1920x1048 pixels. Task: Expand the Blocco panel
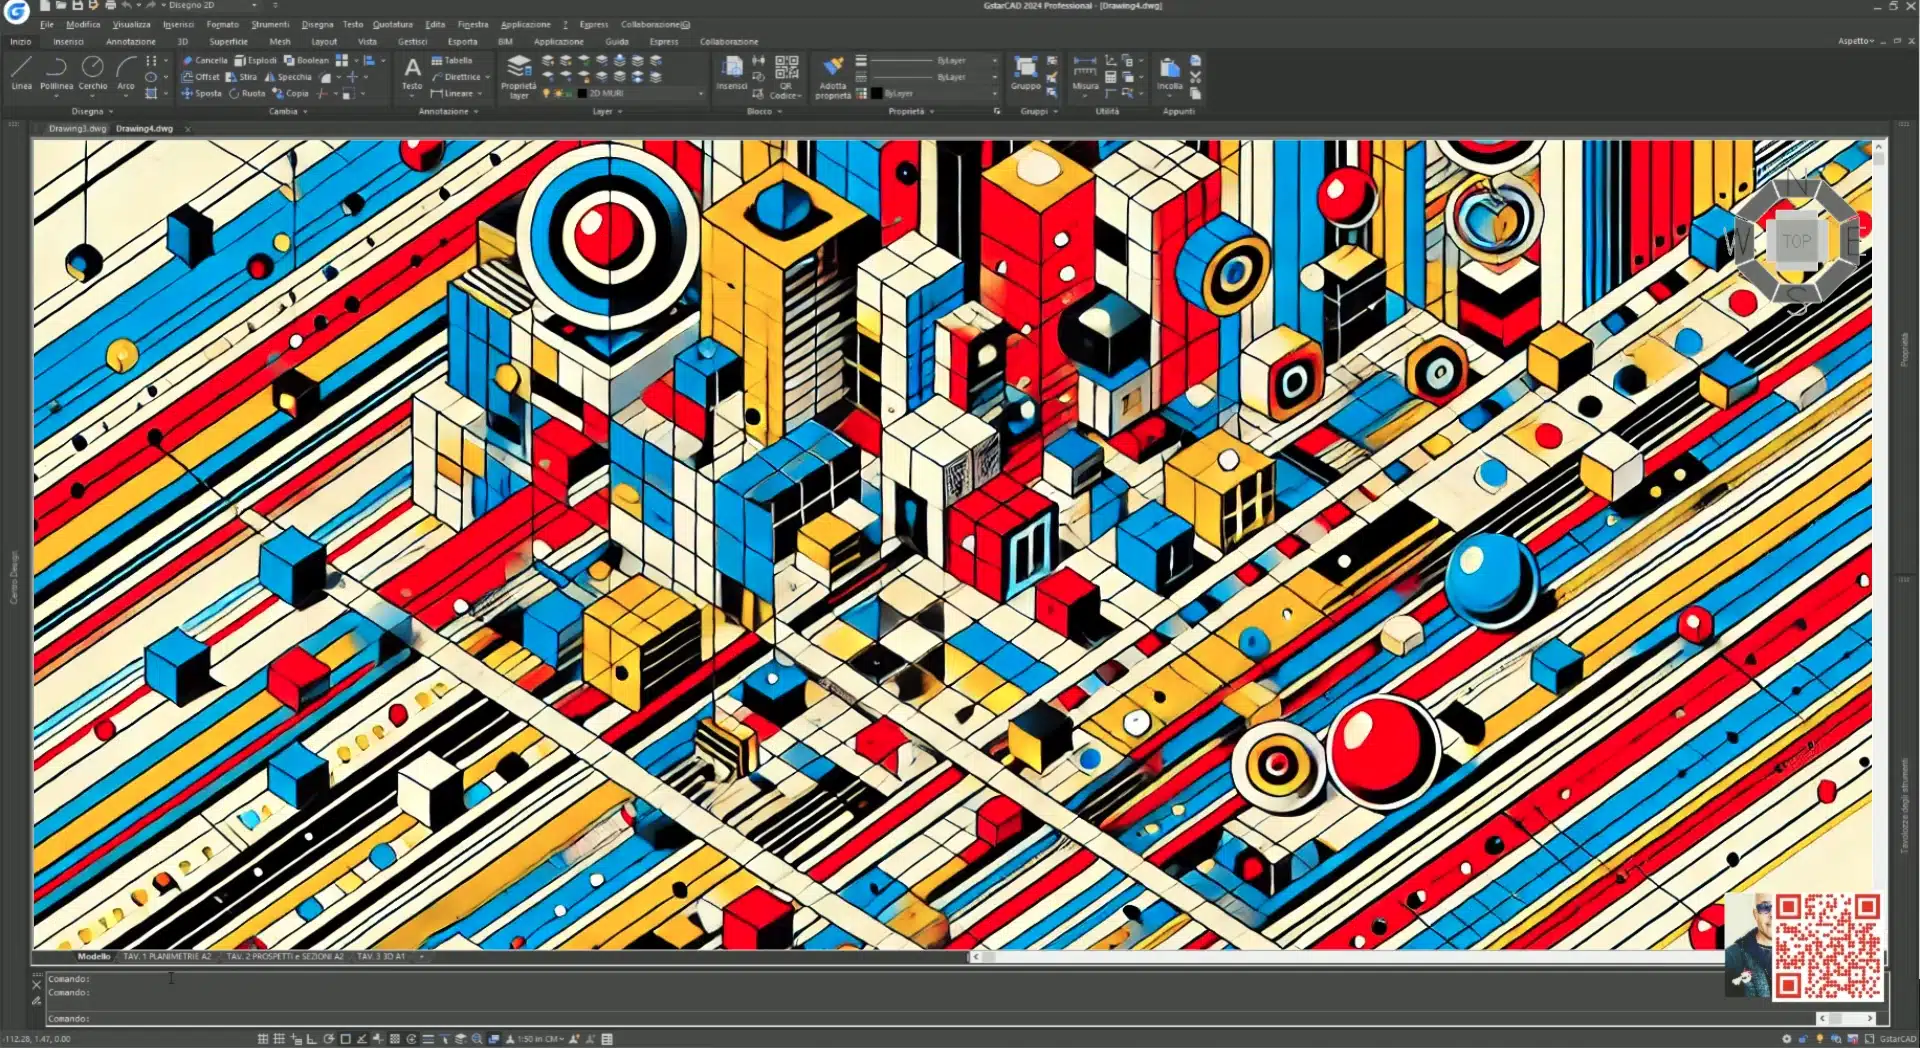tap(764, 111)
